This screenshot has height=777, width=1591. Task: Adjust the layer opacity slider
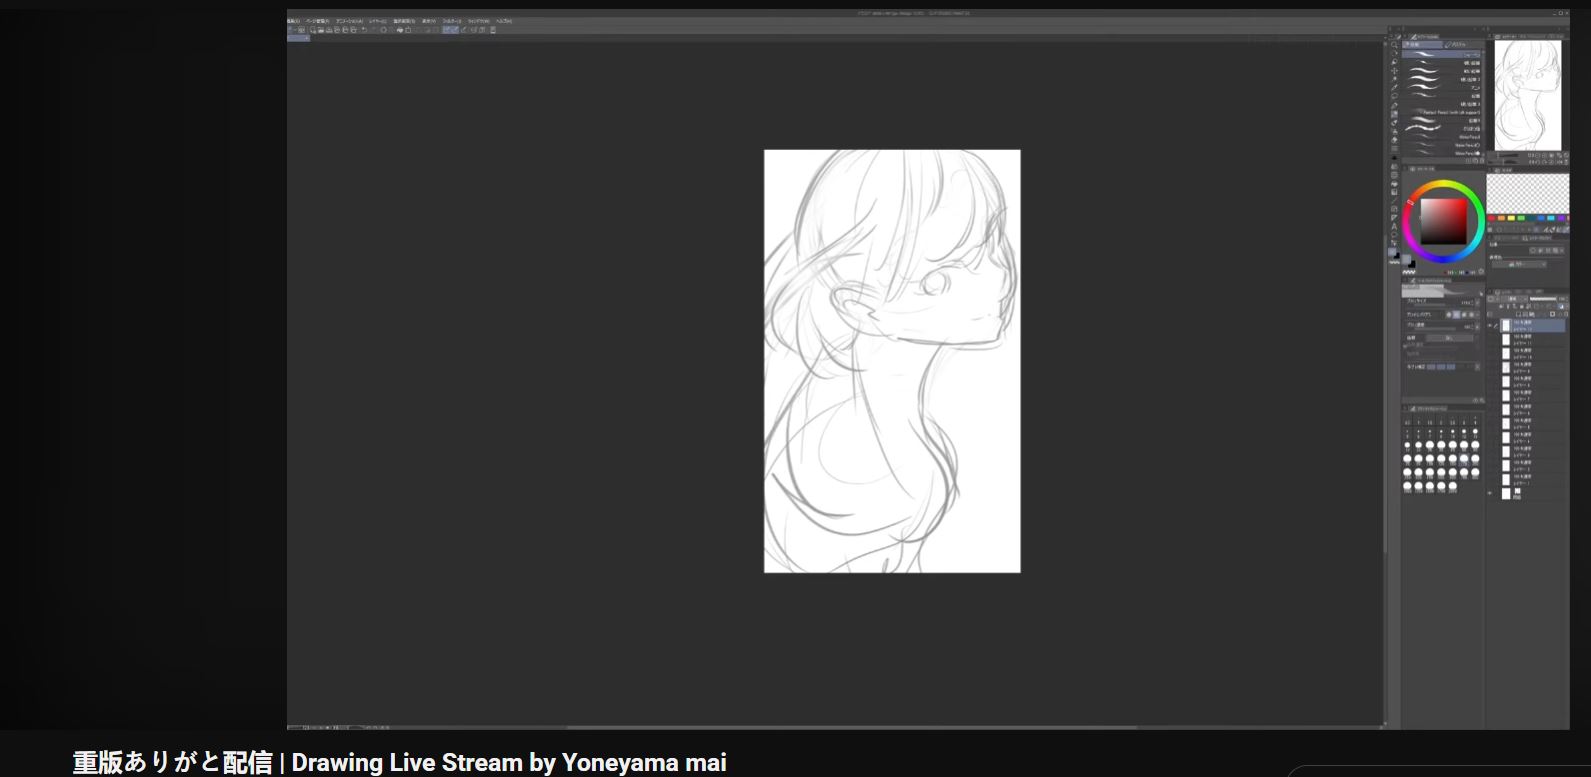point(1543,299)
